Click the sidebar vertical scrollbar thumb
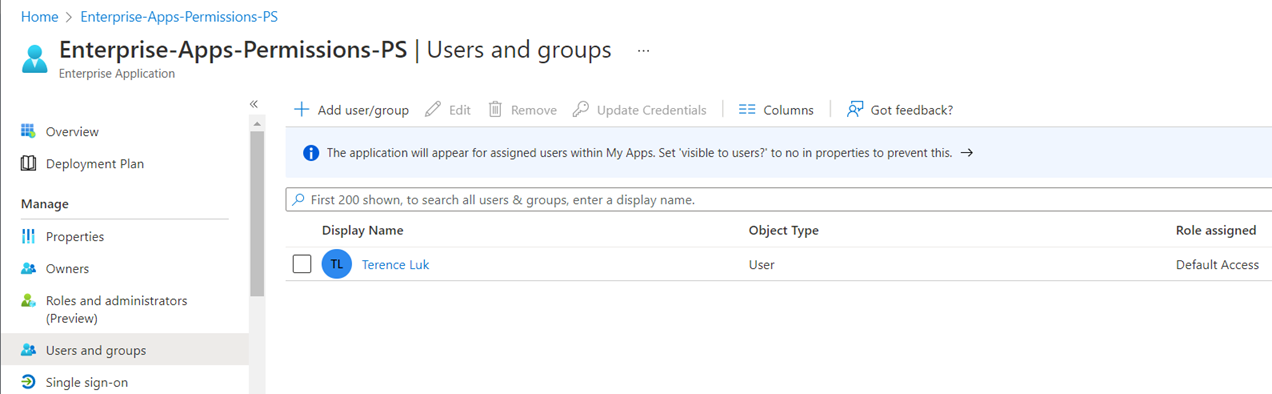Screen dimensions: 1272x394 click(257, 214)
